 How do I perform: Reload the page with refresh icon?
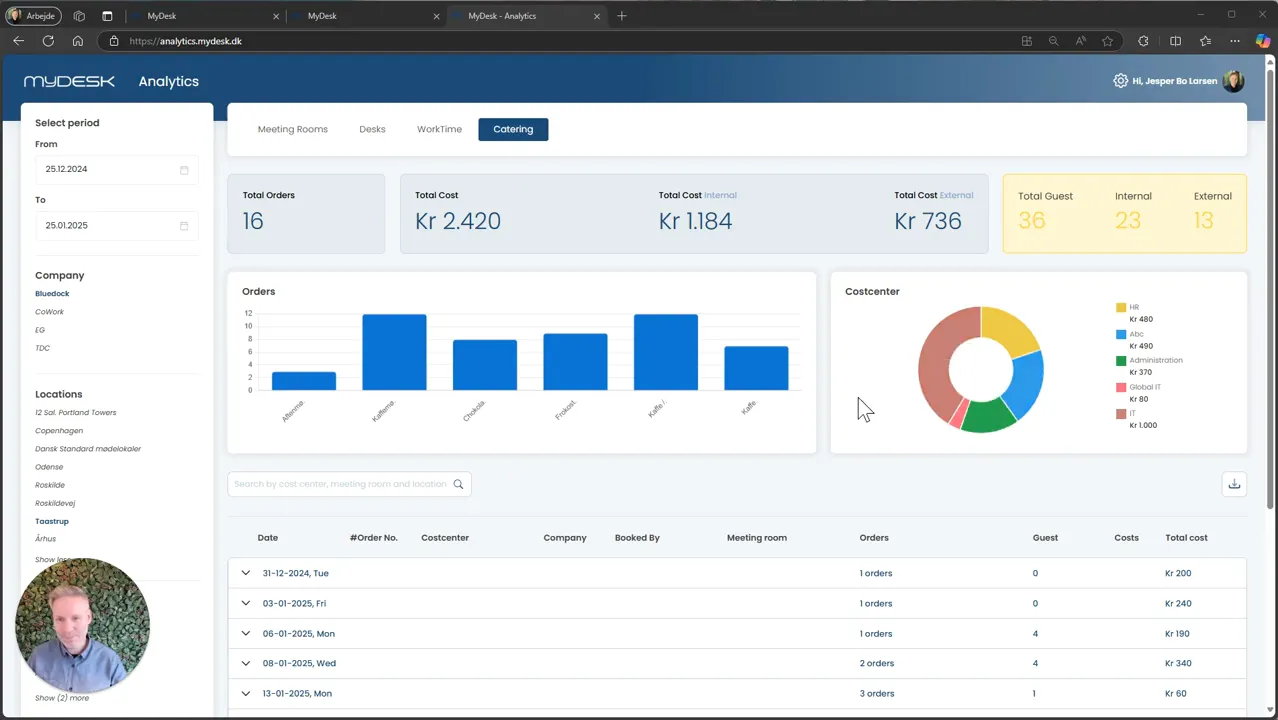click(x=48, y=41)
